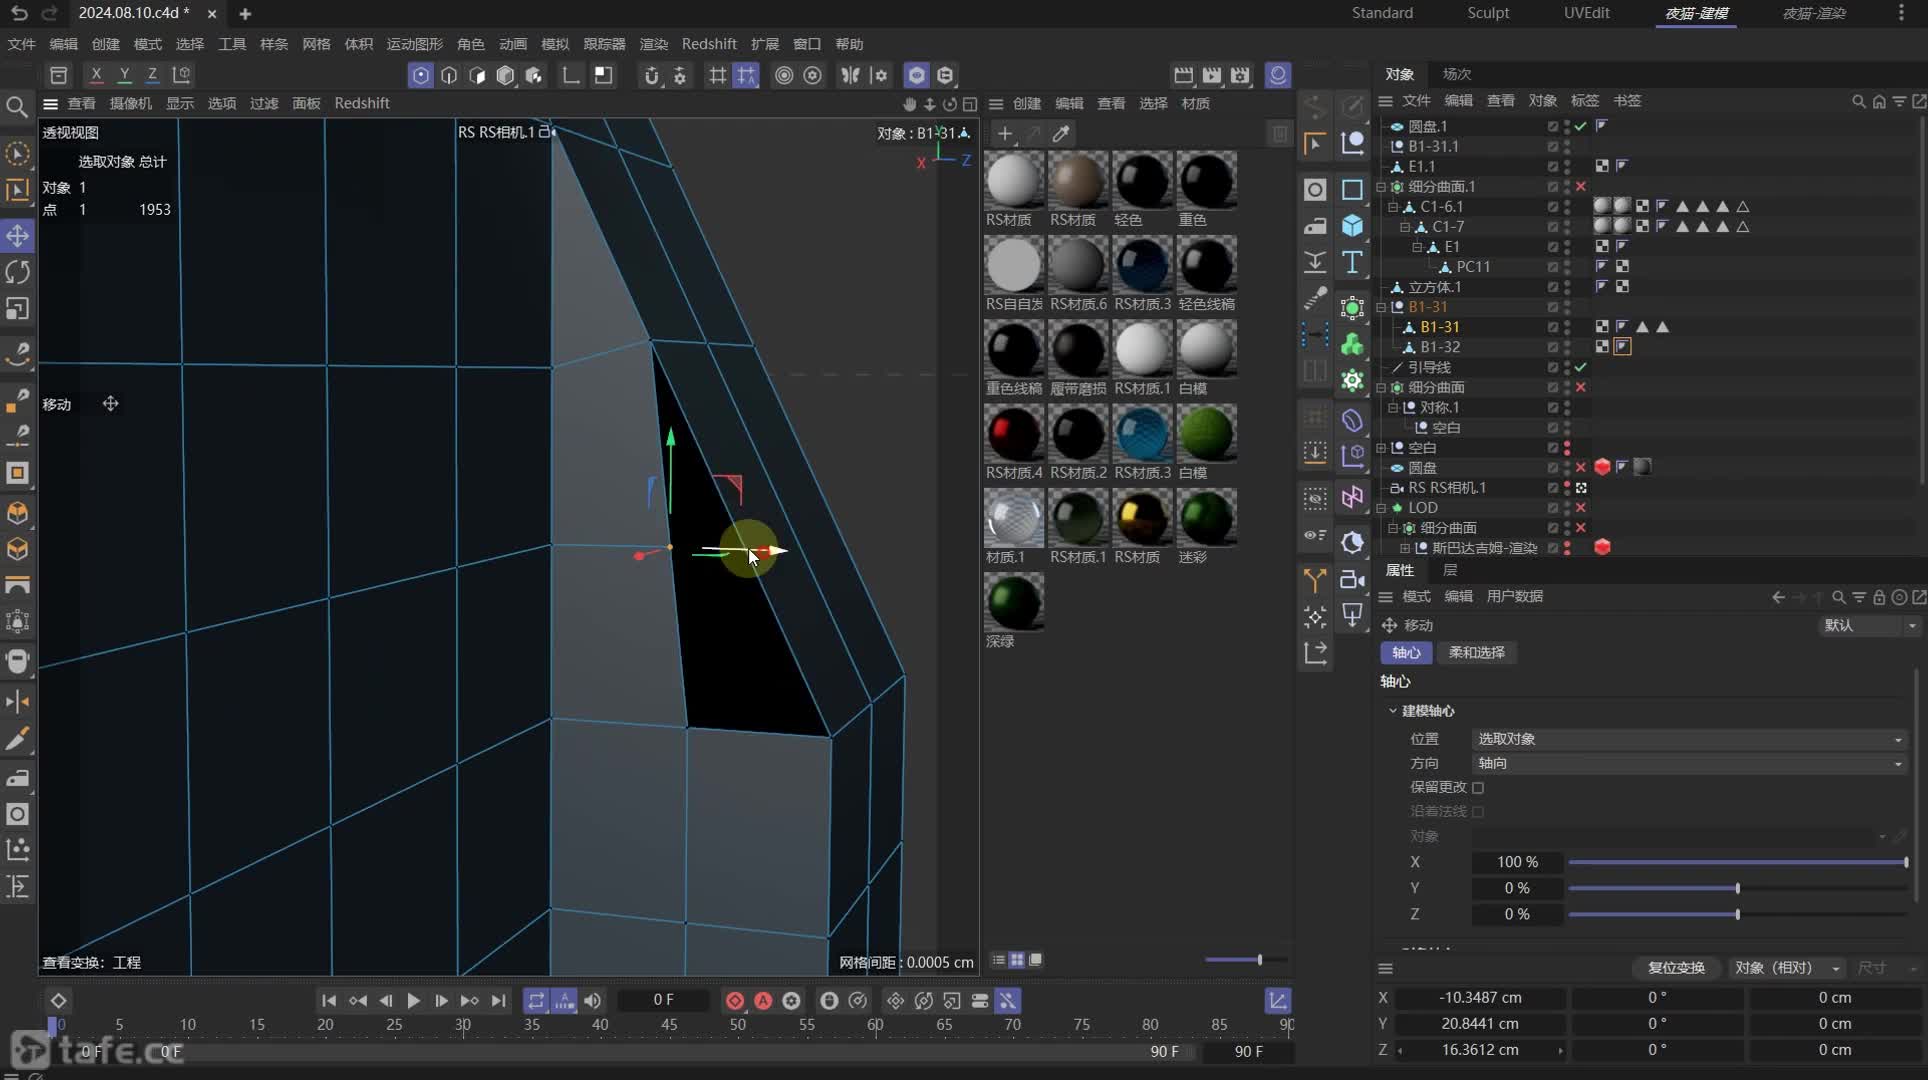Select the 轴心 tab button
Viewport: 1928px width, 1080px height.
[1406, 653]
